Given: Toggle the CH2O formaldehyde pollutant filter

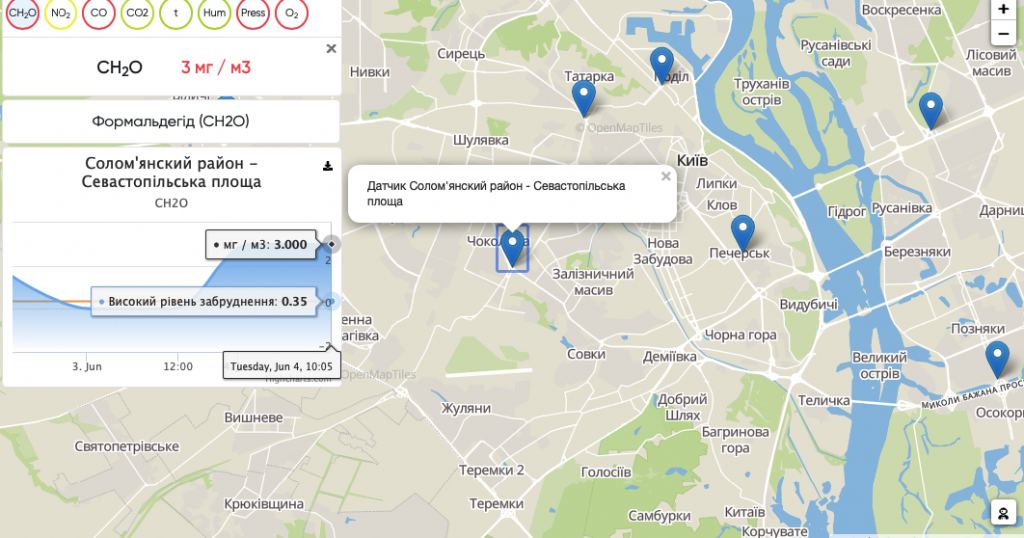Looking at the screenshot, I should coord(22,14).
